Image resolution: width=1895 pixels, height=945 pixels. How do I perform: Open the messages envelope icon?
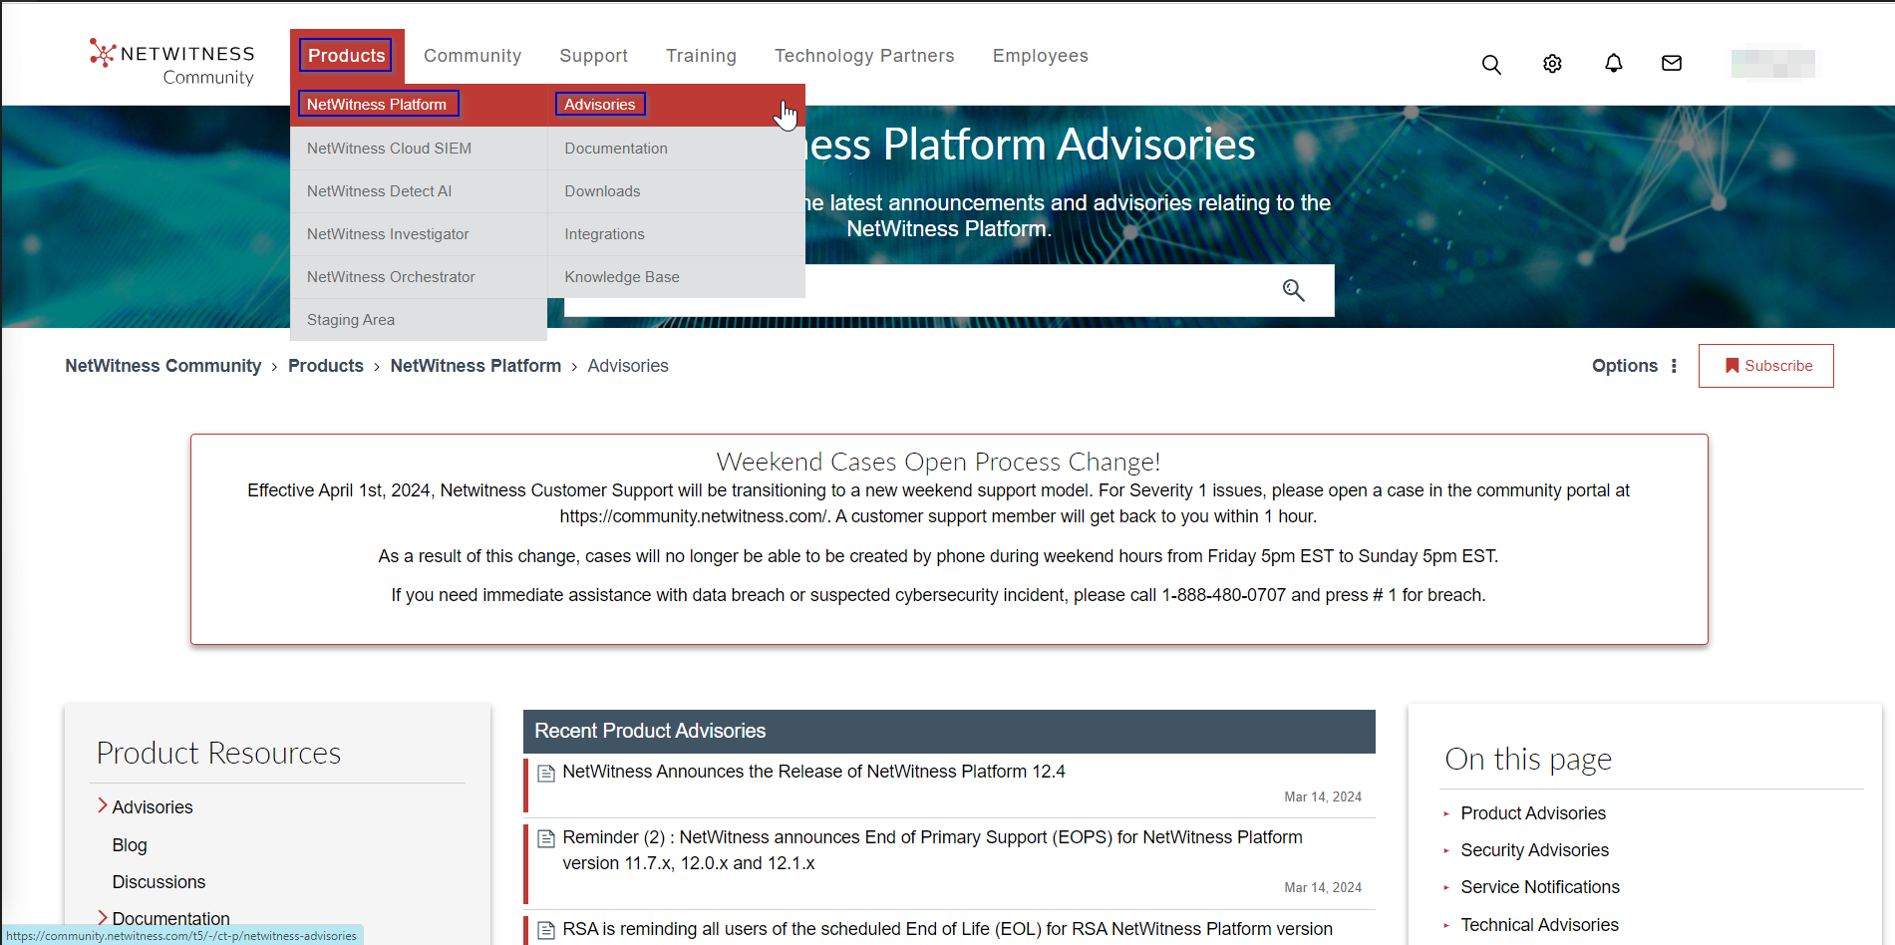tap(1671, 64)
